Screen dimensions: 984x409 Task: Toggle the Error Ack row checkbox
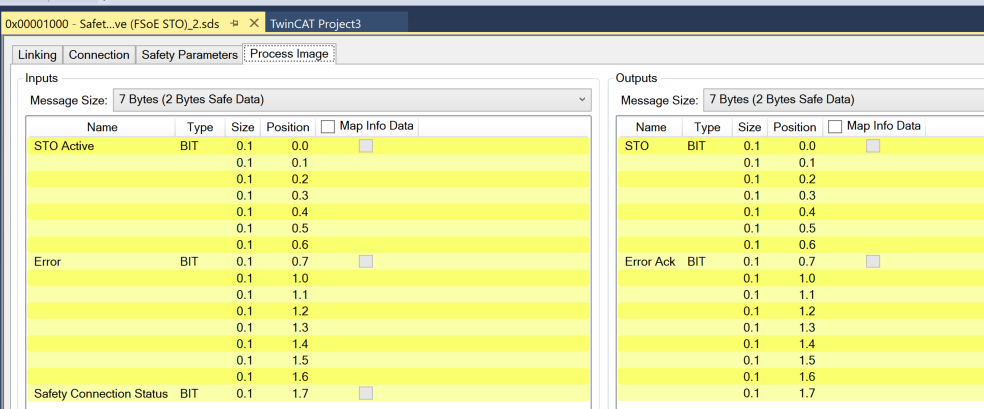coord(873,262)
